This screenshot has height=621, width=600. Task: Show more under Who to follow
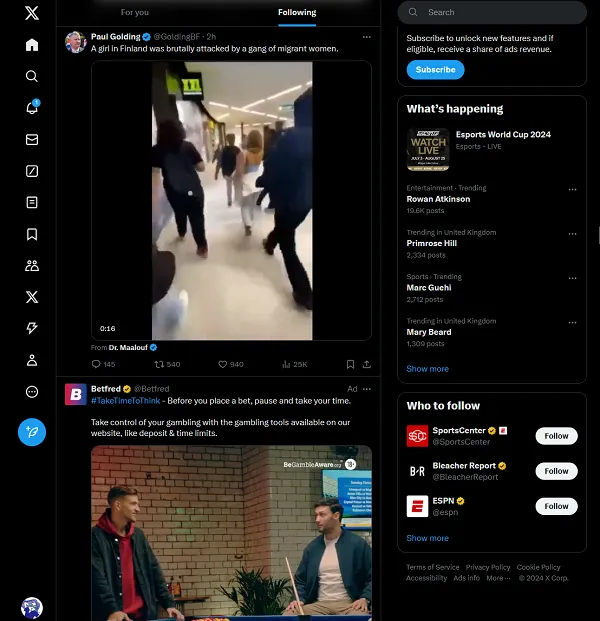coord(427,538)
